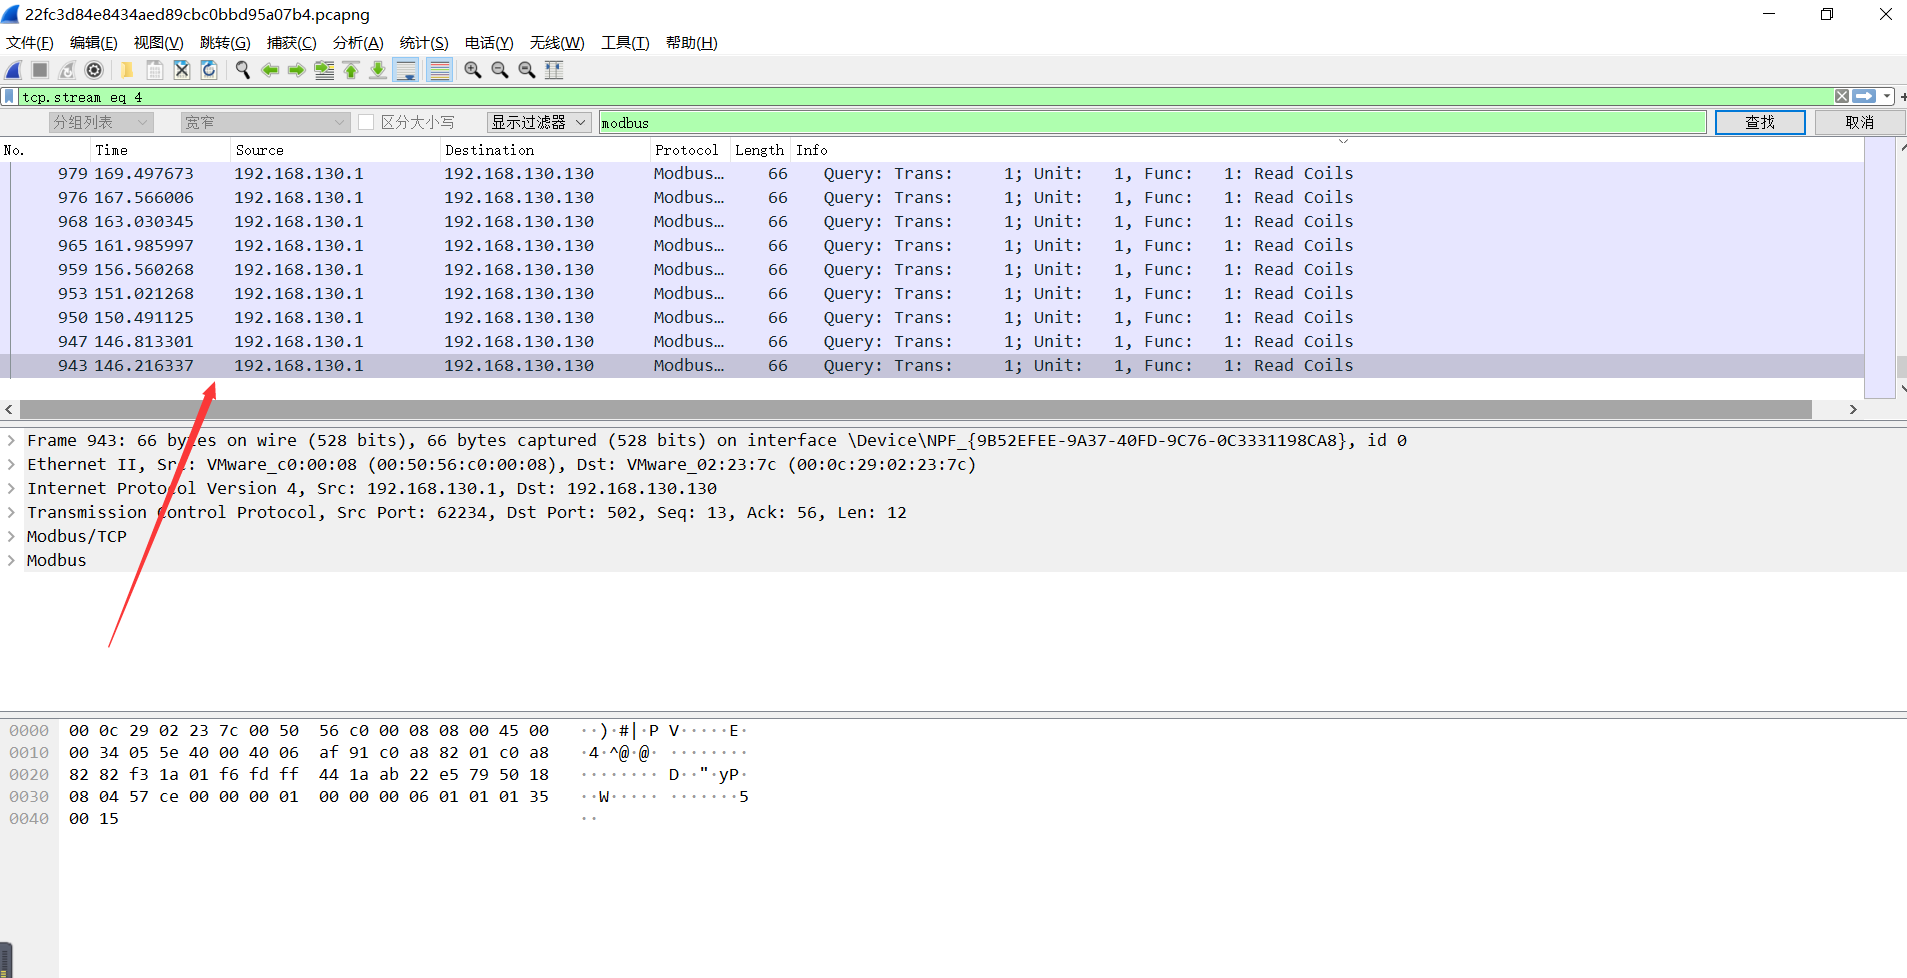1907x978 pixels.
Task: Open the 编辑(E) menu
Action: click(94, 43)
